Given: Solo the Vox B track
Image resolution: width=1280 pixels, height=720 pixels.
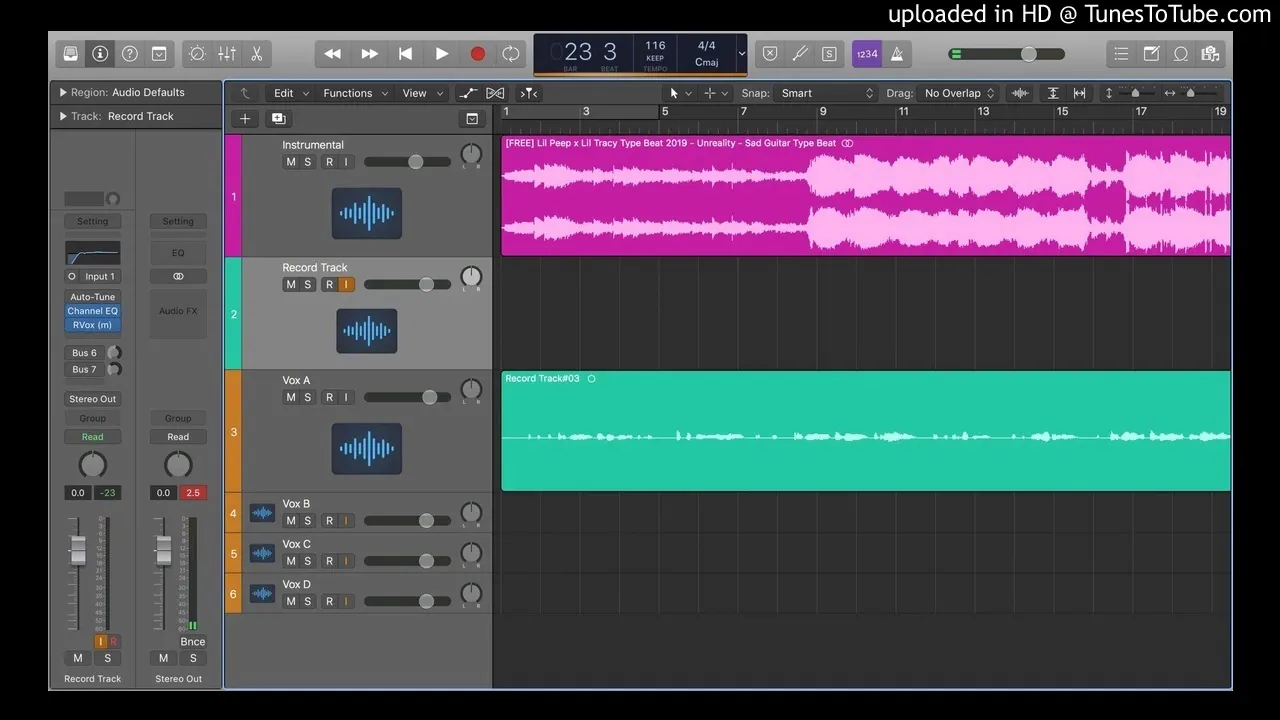Looking at the screenshot, I should click(x=308, y=521).
